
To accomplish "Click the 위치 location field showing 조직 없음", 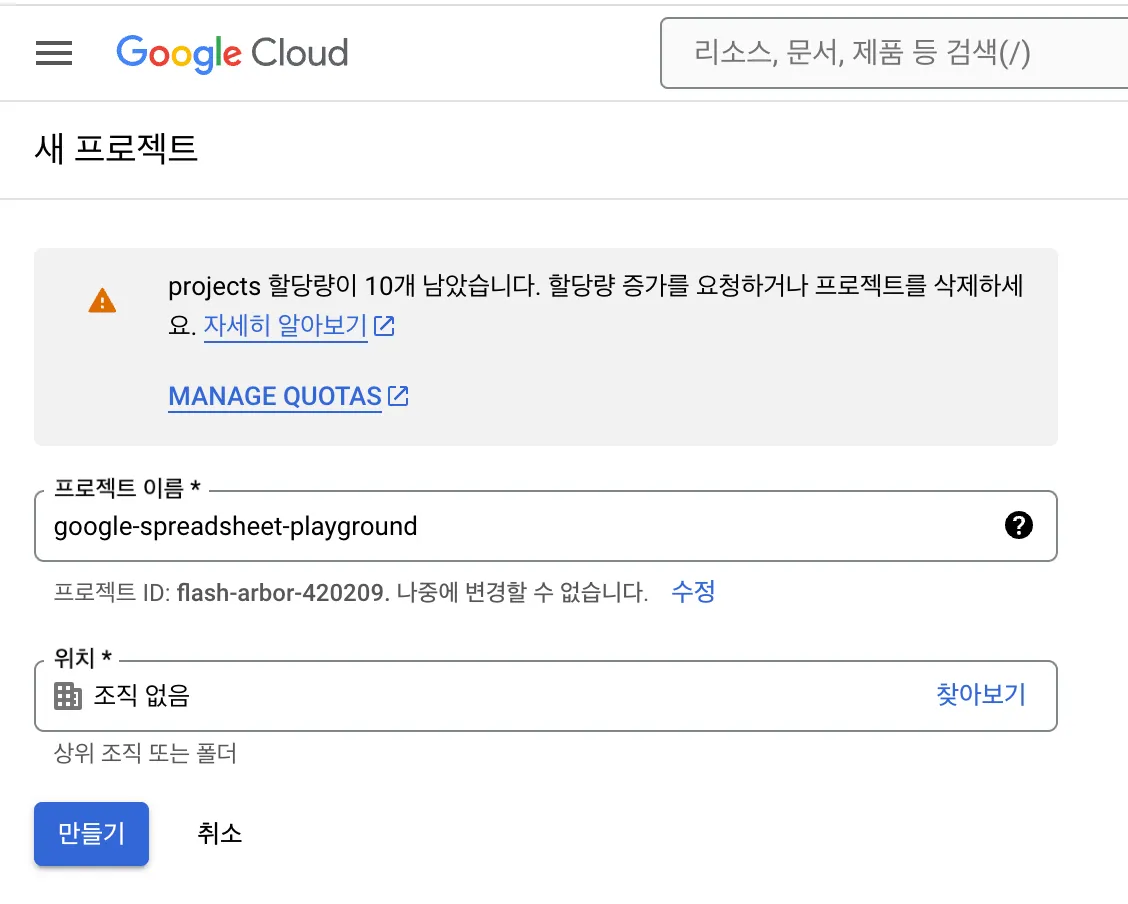I will pyautogui.click(x=400, y=695).
